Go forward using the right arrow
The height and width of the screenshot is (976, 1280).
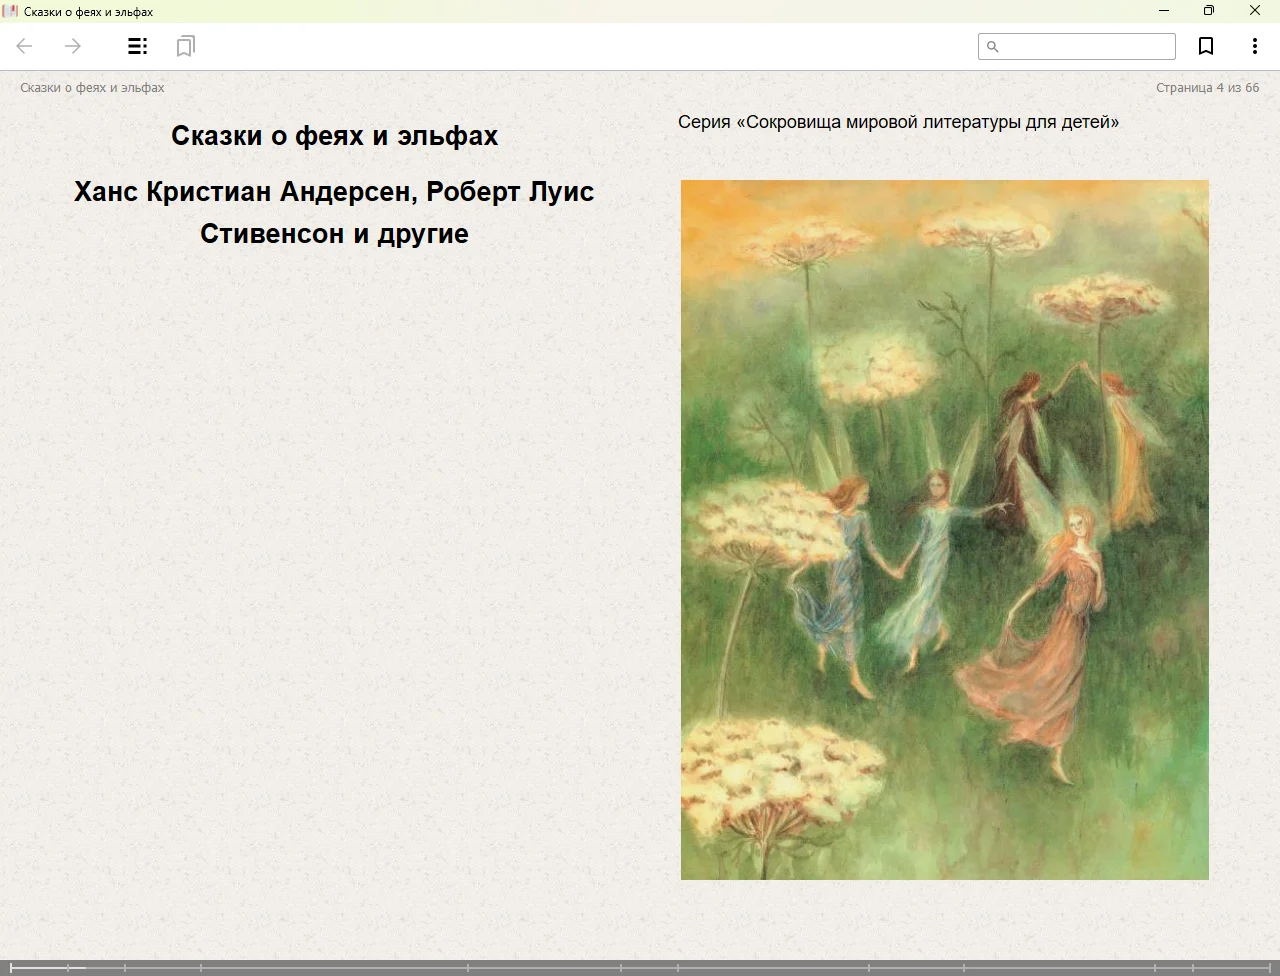tap(73, 46)
